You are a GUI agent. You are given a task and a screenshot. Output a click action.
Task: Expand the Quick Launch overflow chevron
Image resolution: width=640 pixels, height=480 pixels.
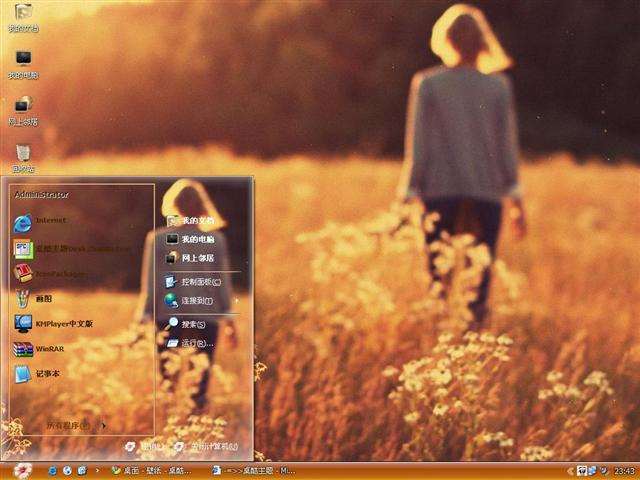point(97,471)
